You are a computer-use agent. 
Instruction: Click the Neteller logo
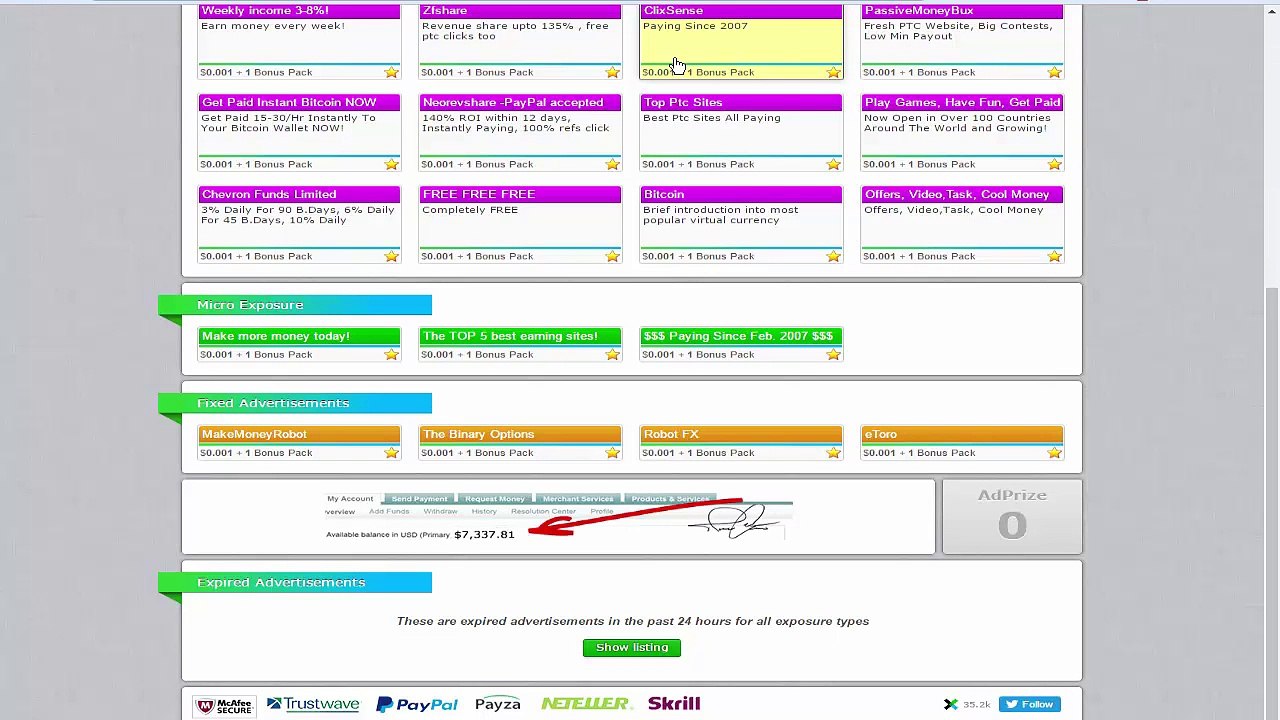click(x=585, y=704)
